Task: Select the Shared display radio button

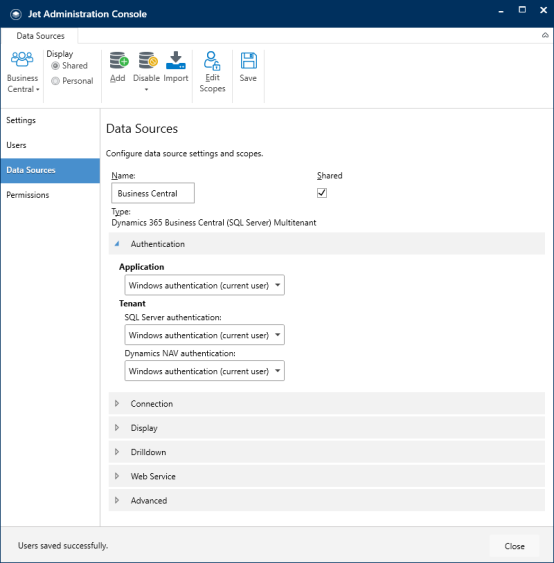Action: point(55,66)
